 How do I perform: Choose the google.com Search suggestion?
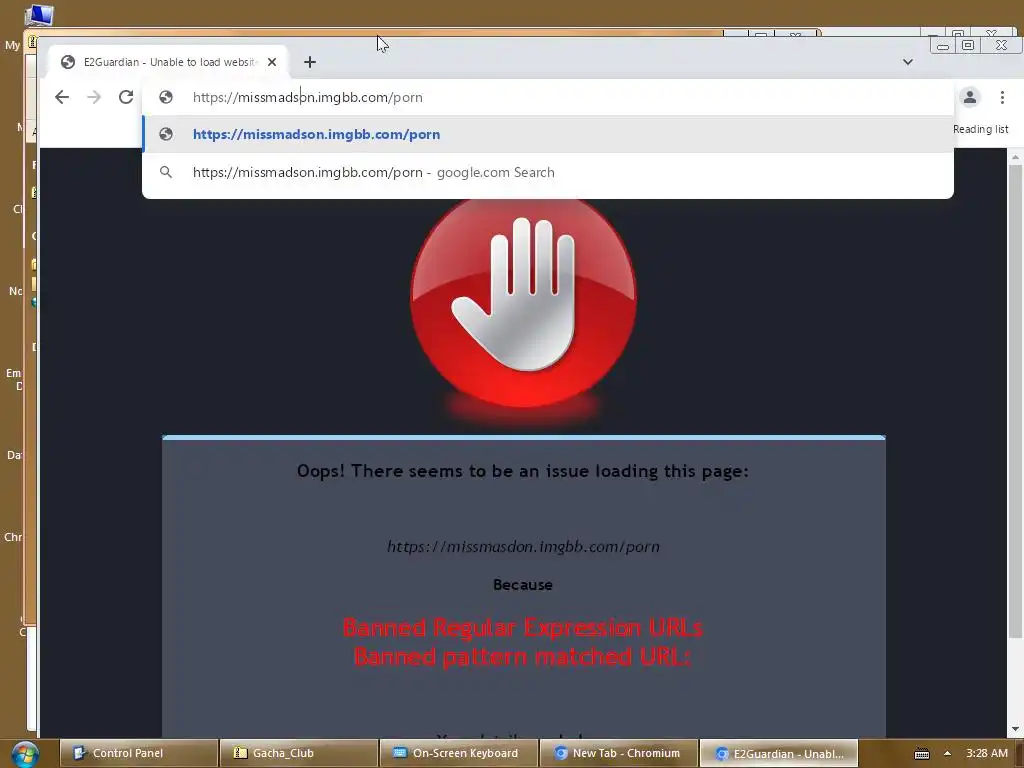[x=547, y=172]
